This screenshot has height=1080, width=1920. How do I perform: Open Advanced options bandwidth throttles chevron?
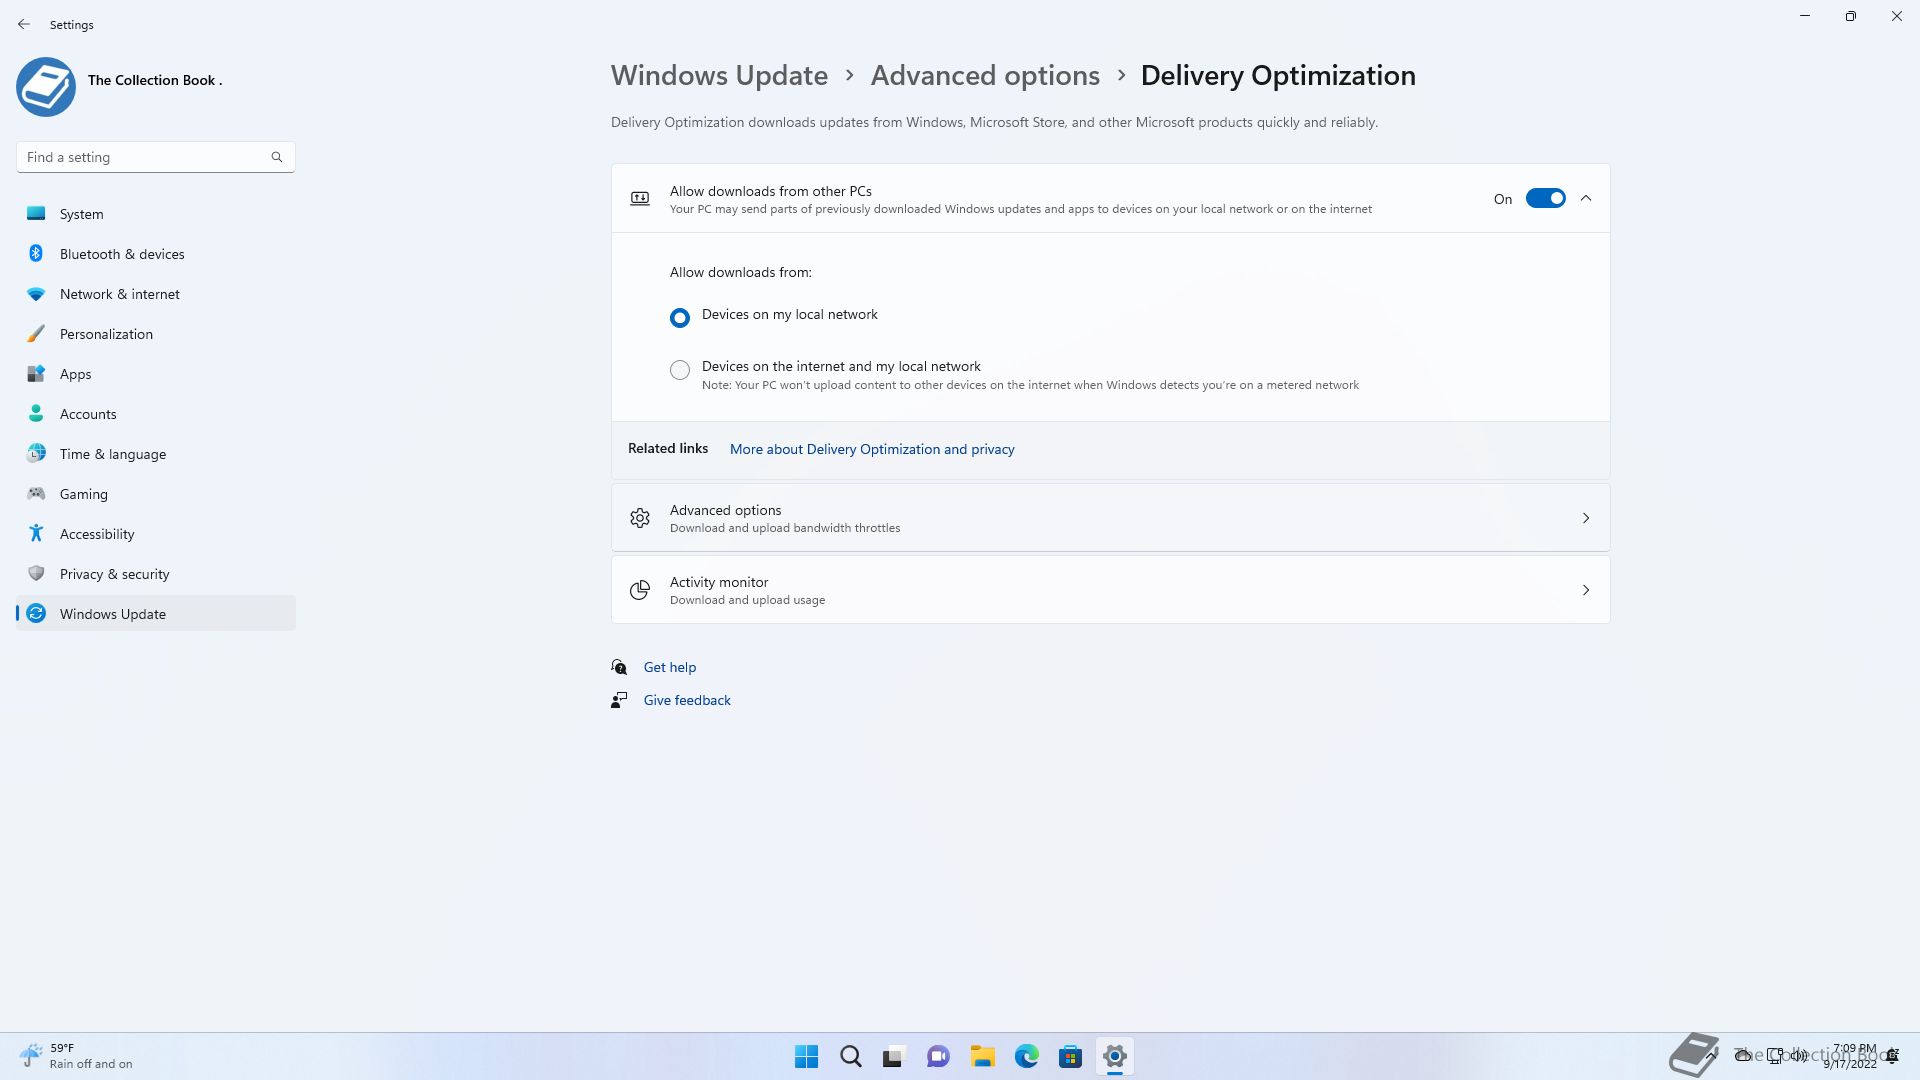coord(1586,518)
